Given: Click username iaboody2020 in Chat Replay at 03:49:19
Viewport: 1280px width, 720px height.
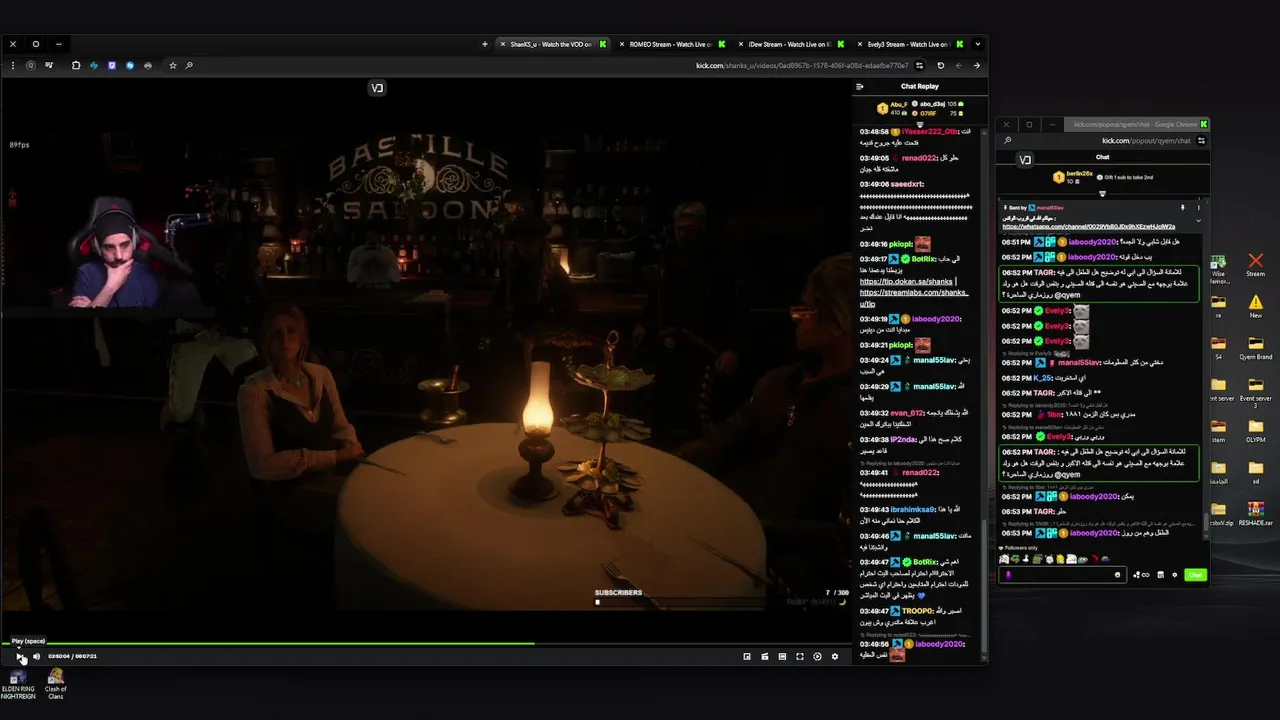Looking at the screenshot, I should pyautogui.click(x=937, y=319).
